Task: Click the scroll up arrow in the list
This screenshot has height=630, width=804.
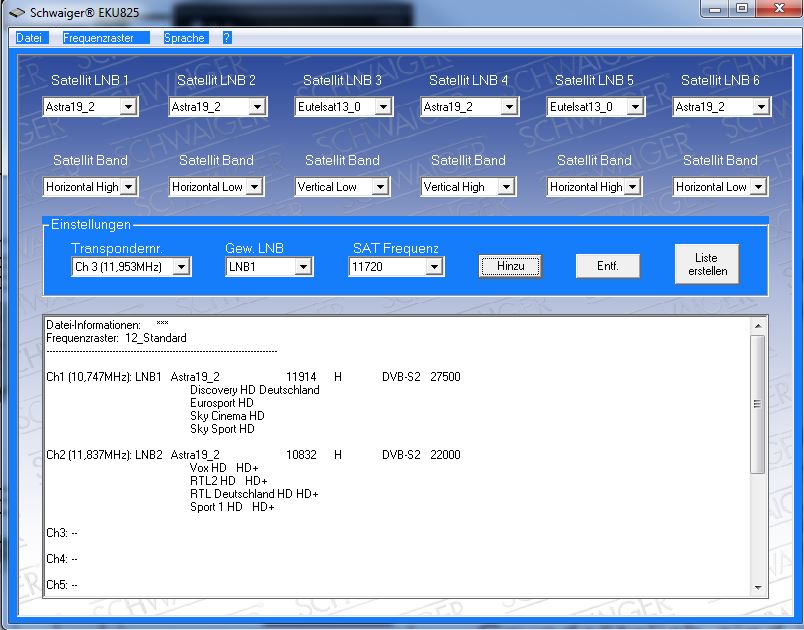Action: point(757,326)
